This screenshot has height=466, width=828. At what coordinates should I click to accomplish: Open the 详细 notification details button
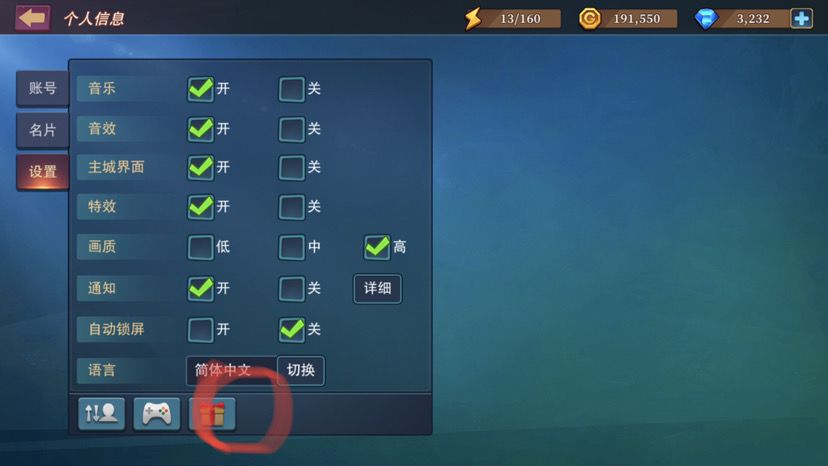pos(378,288)
